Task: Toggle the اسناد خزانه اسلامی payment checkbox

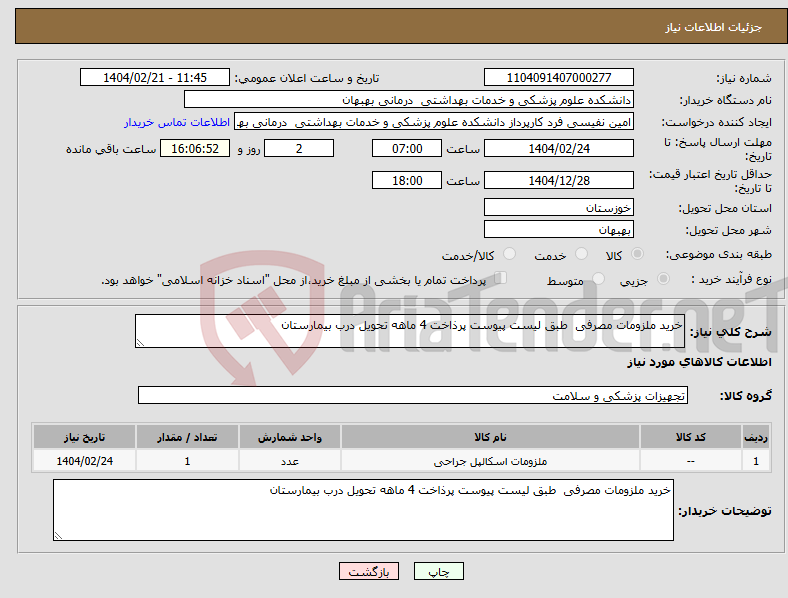Action: point(500,278)
